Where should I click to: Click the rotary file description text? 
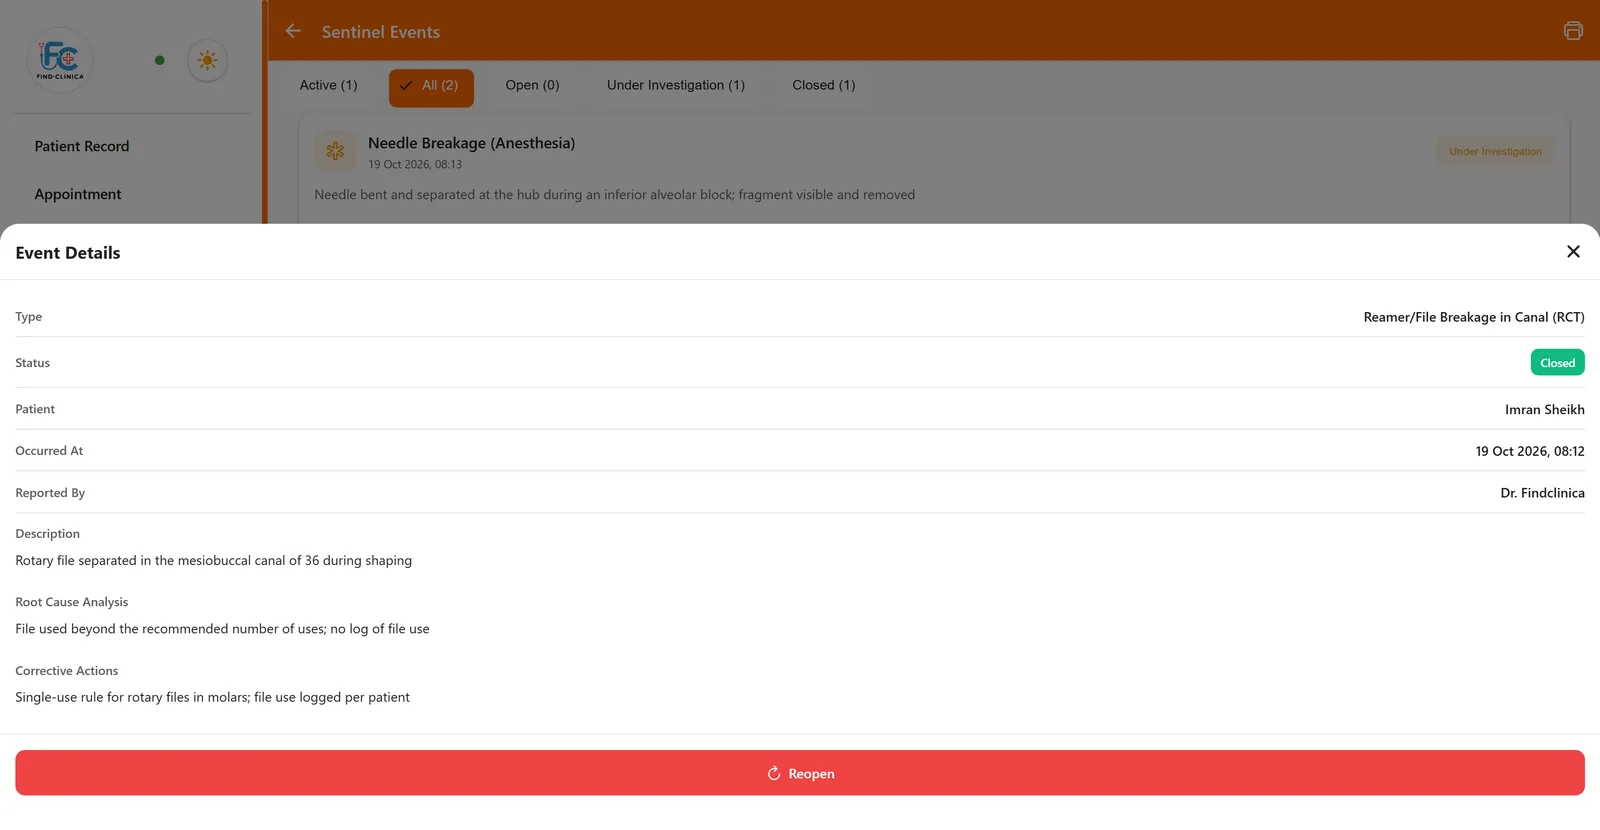[214, 561]
